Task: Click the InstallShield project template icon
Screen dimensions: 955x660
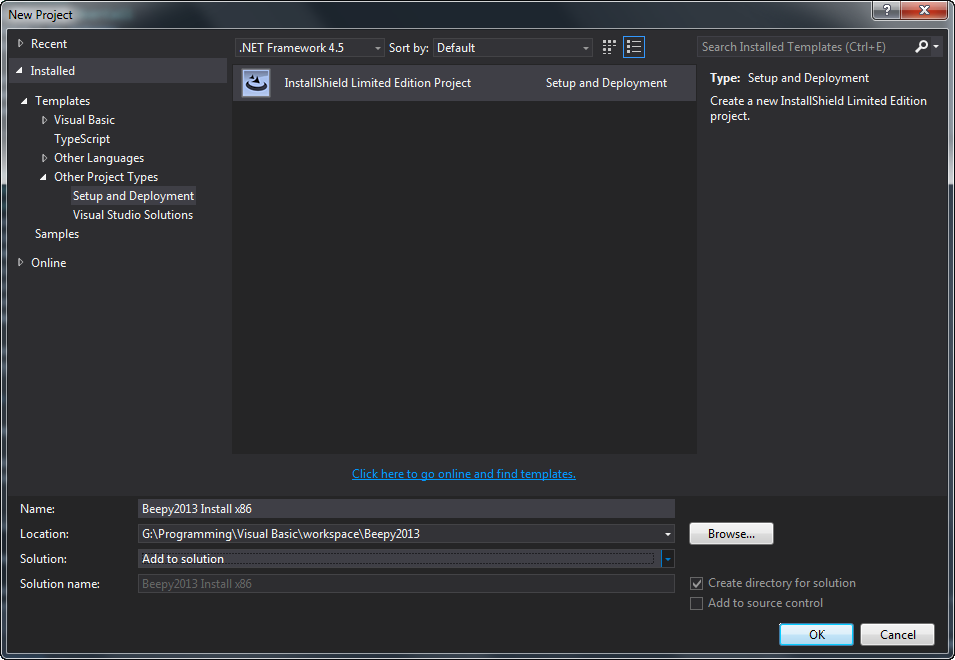Action: 256,83
